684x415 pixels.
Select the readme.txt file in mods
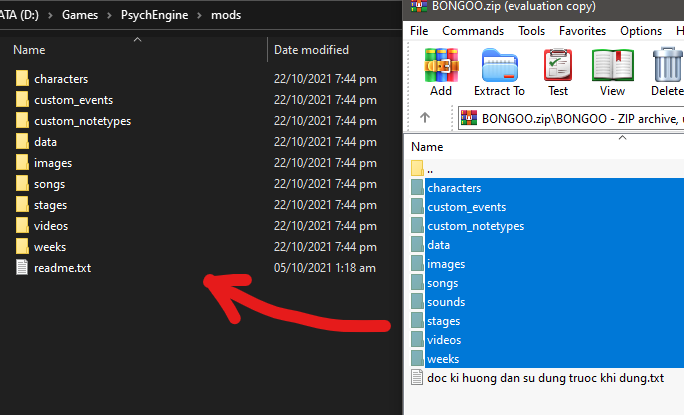coord(62,268)
